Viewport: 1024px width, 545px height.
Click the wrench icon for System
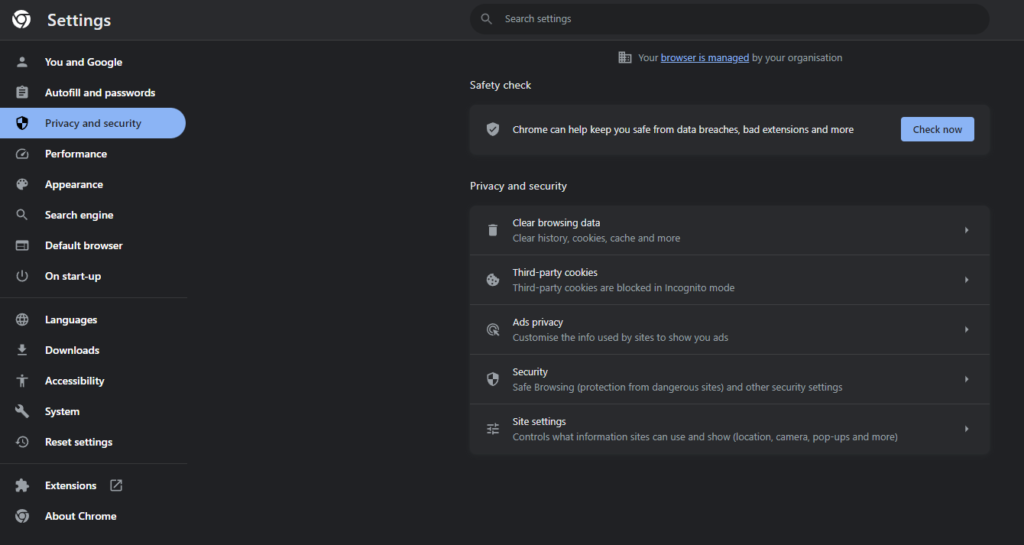click(22, 412)
